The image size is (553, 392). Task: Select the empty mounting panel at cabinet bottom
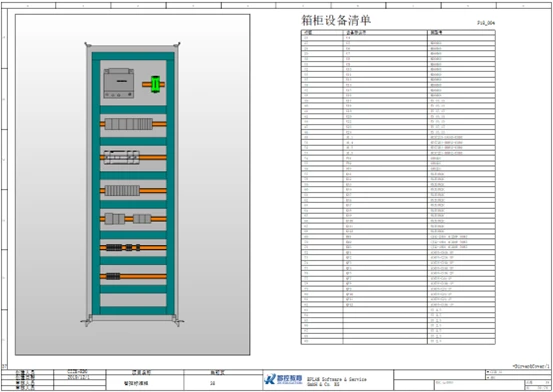[x=133, y=300]
